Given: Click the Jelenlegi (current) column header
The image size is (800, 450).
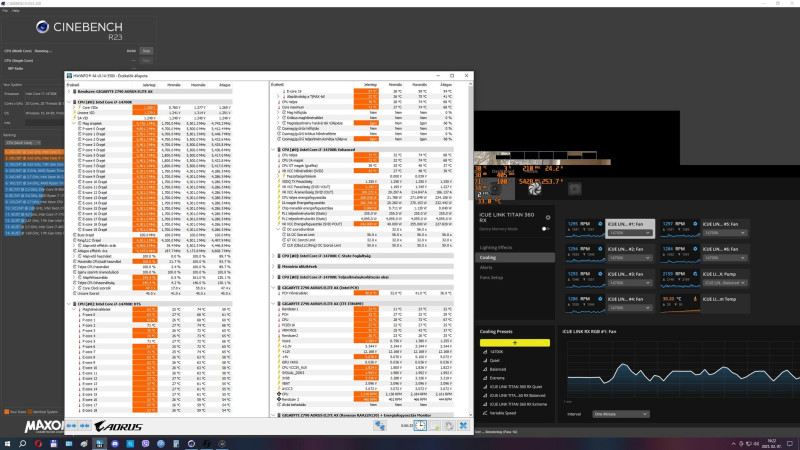Looking at the screenshot, I should [x=148, y=85].
